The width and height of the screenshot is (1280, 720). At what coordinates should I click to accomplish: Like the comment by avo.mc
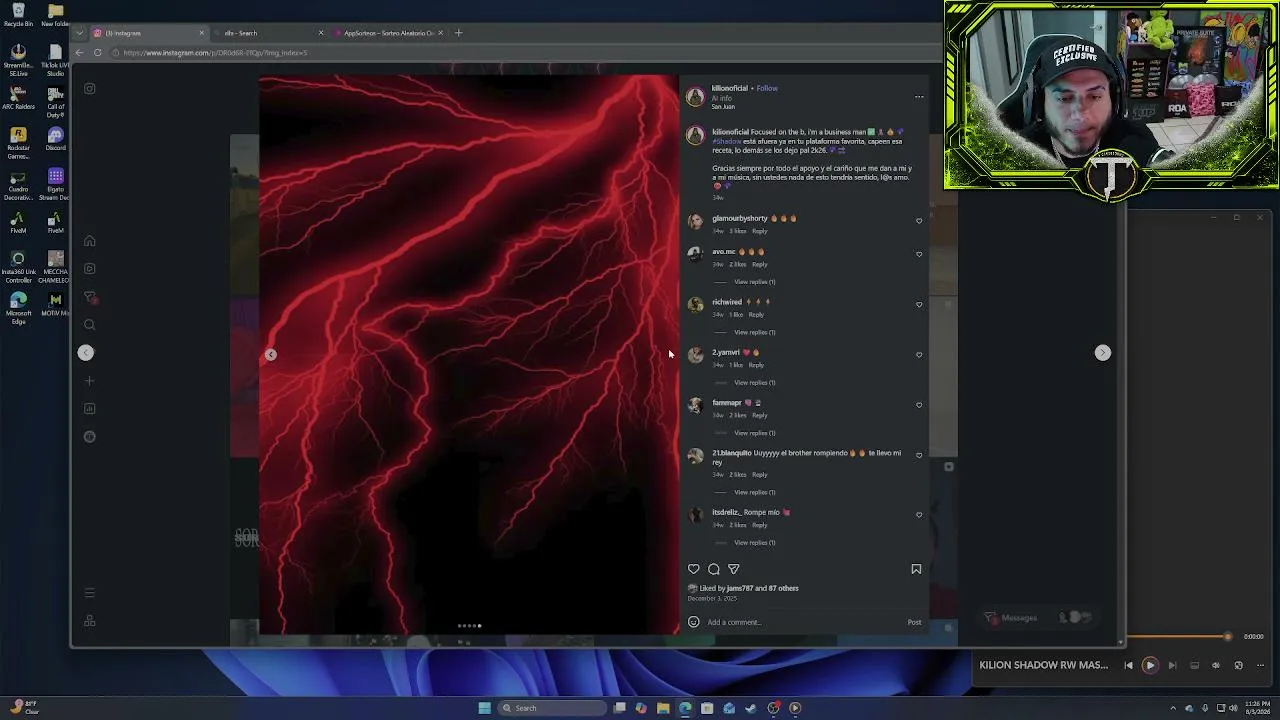tap(919, 254)
